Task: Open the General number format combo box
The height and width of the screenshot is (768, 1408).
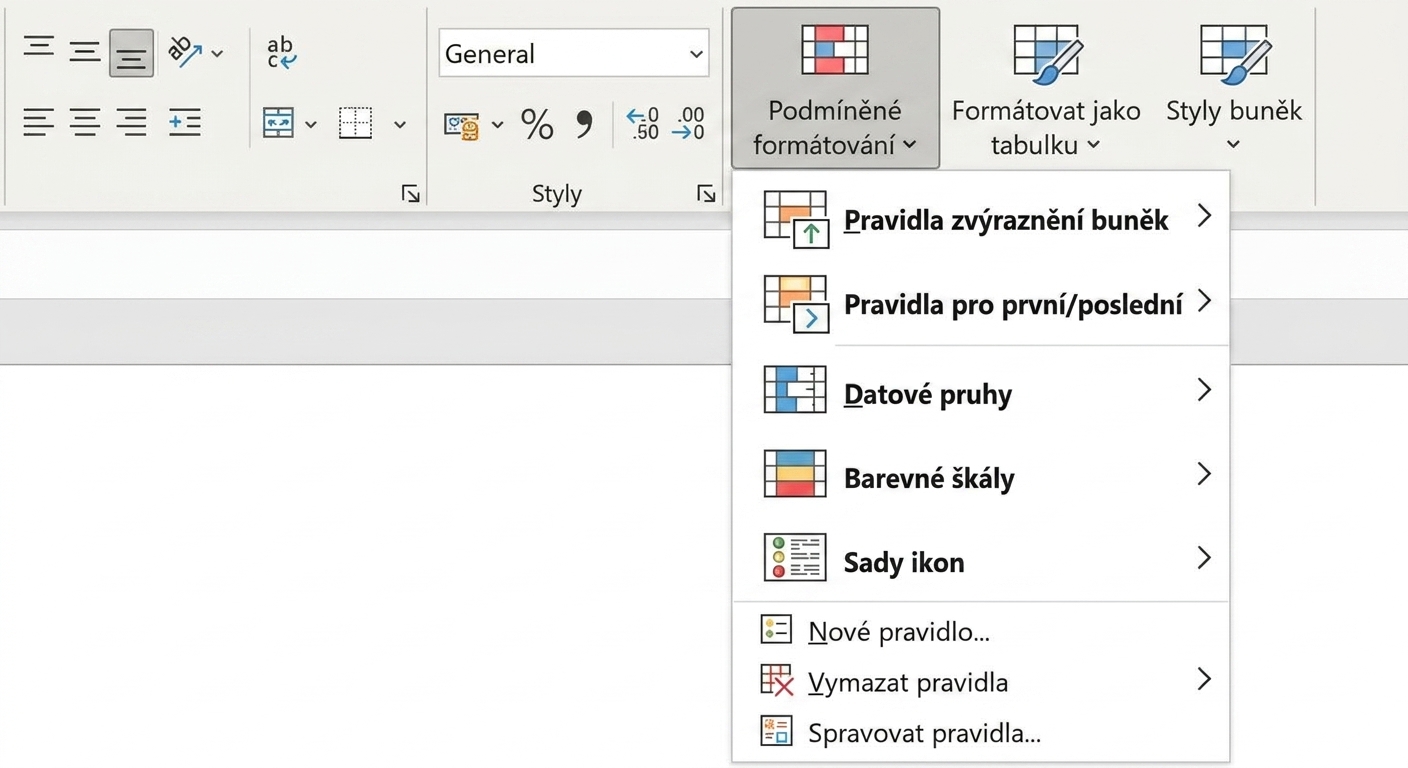Action: pyautogui.click(x=574, y=53)
